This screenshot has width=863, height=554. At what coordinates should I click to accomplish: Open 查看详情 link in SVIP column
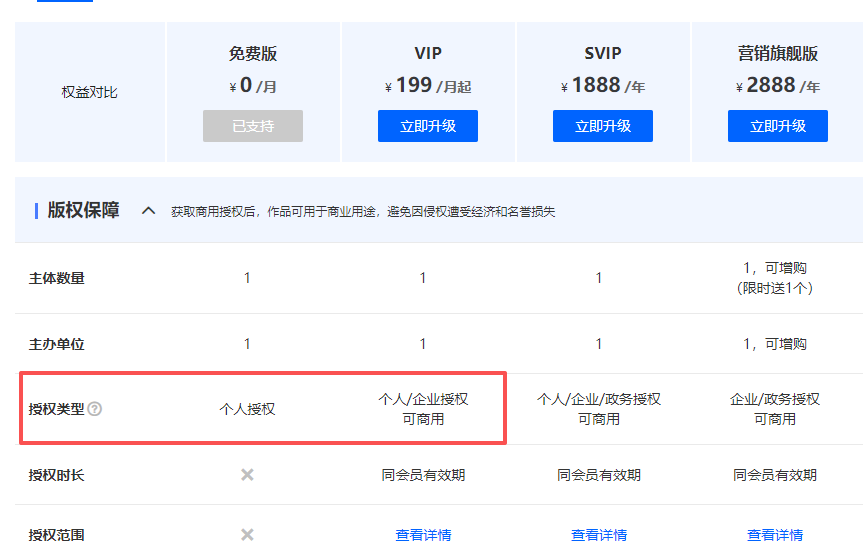pos(599,535)
